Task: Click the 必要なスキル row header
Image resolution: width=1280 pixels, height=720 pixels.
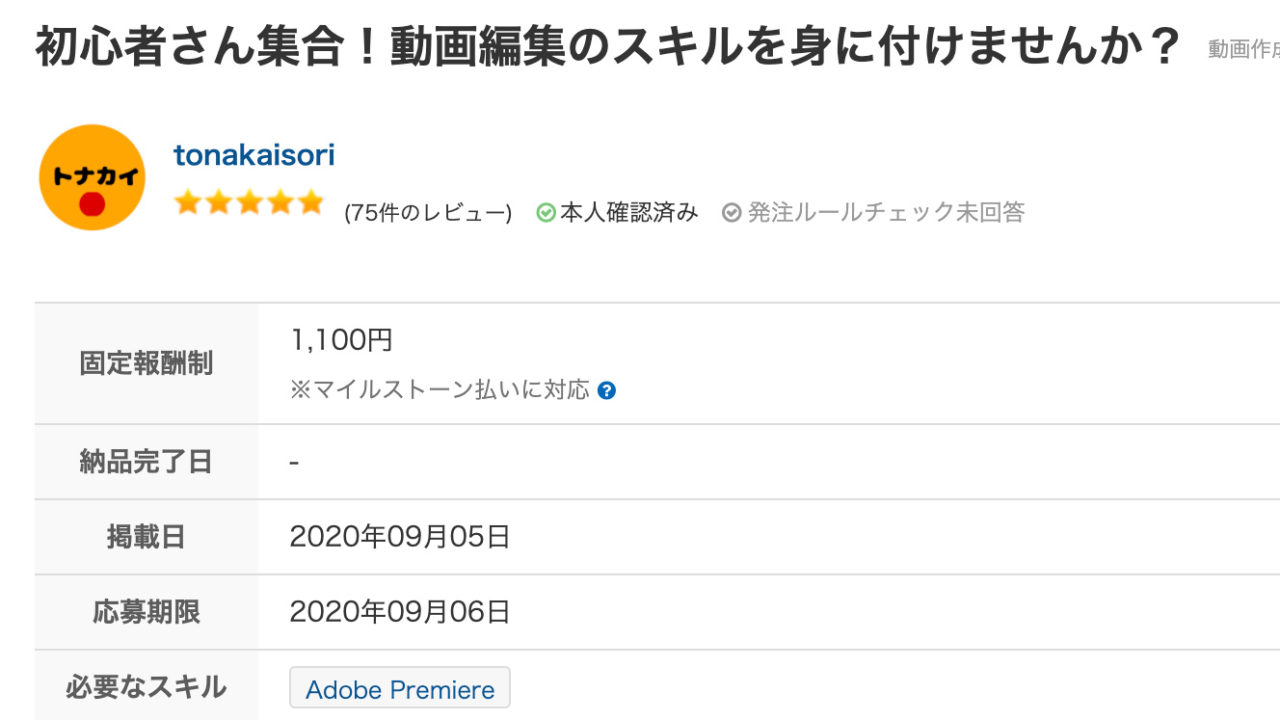Action: point(146,687)
